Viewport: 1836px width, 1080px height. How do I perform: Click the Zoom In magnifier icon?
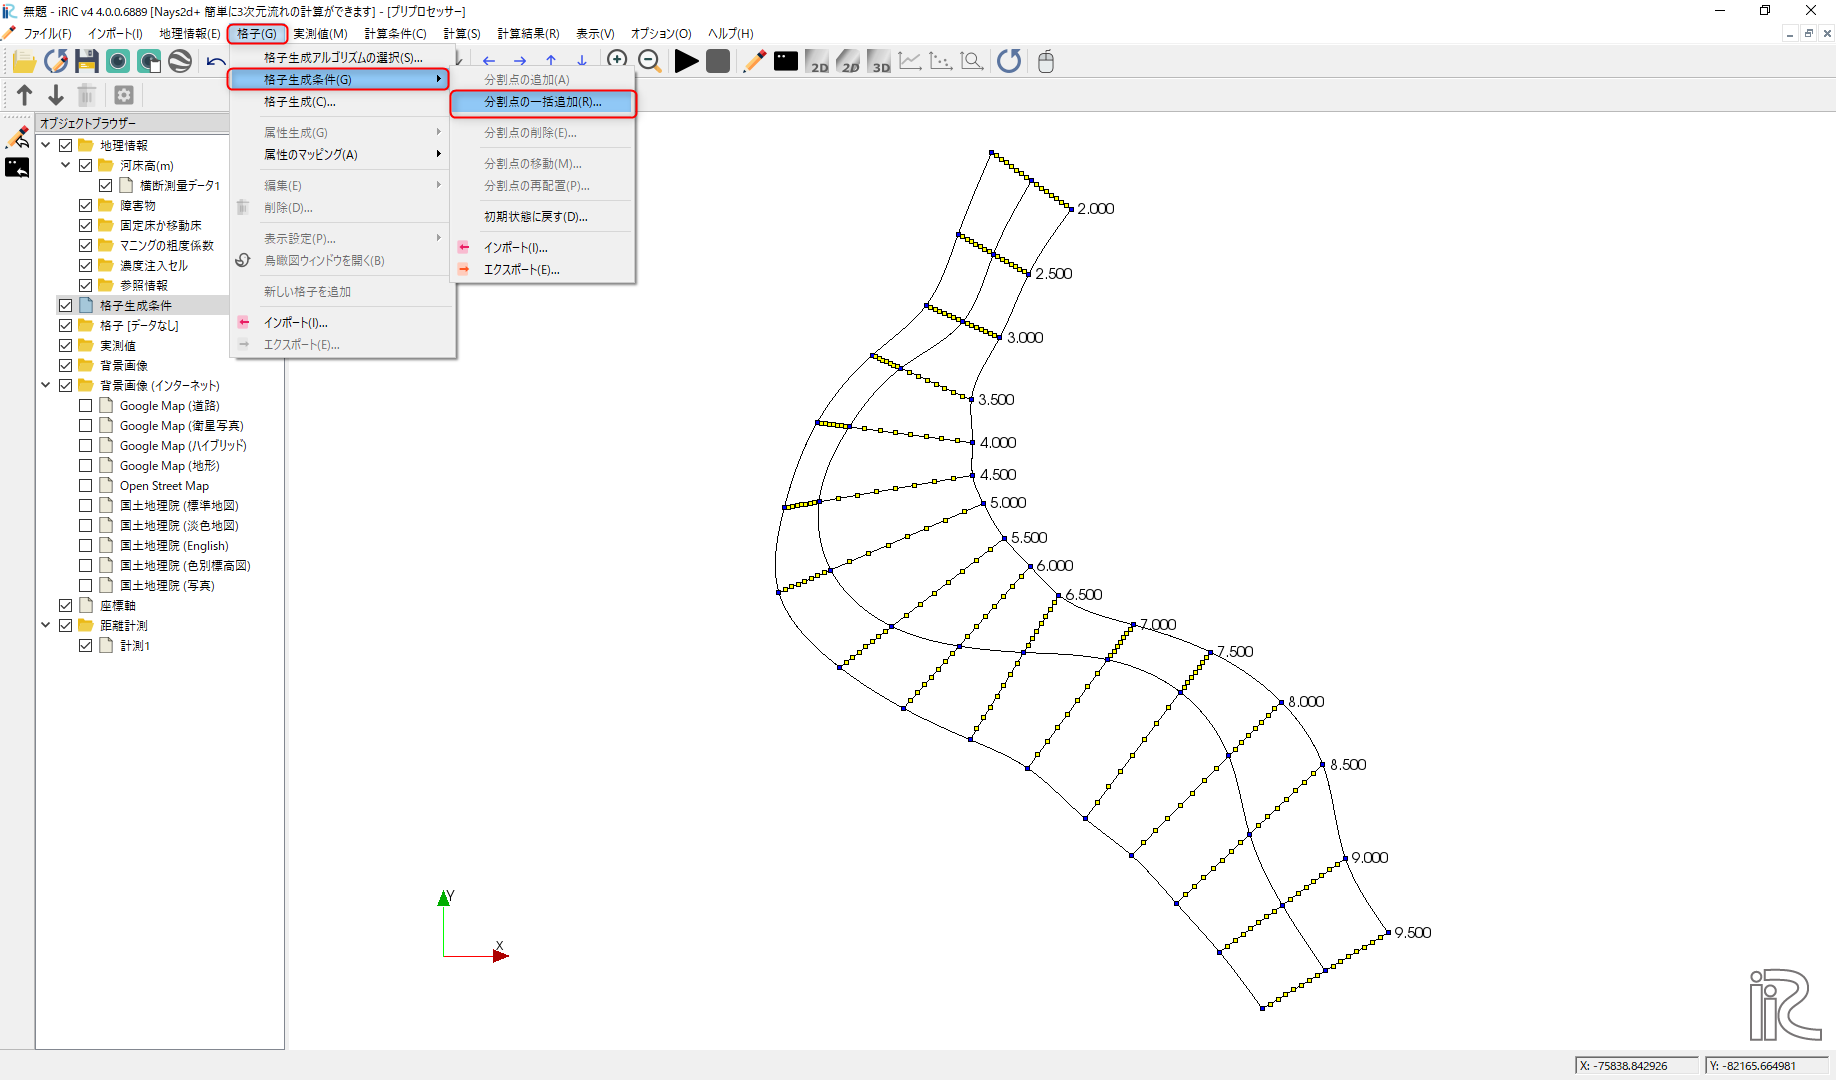click(x=618, y=61)
